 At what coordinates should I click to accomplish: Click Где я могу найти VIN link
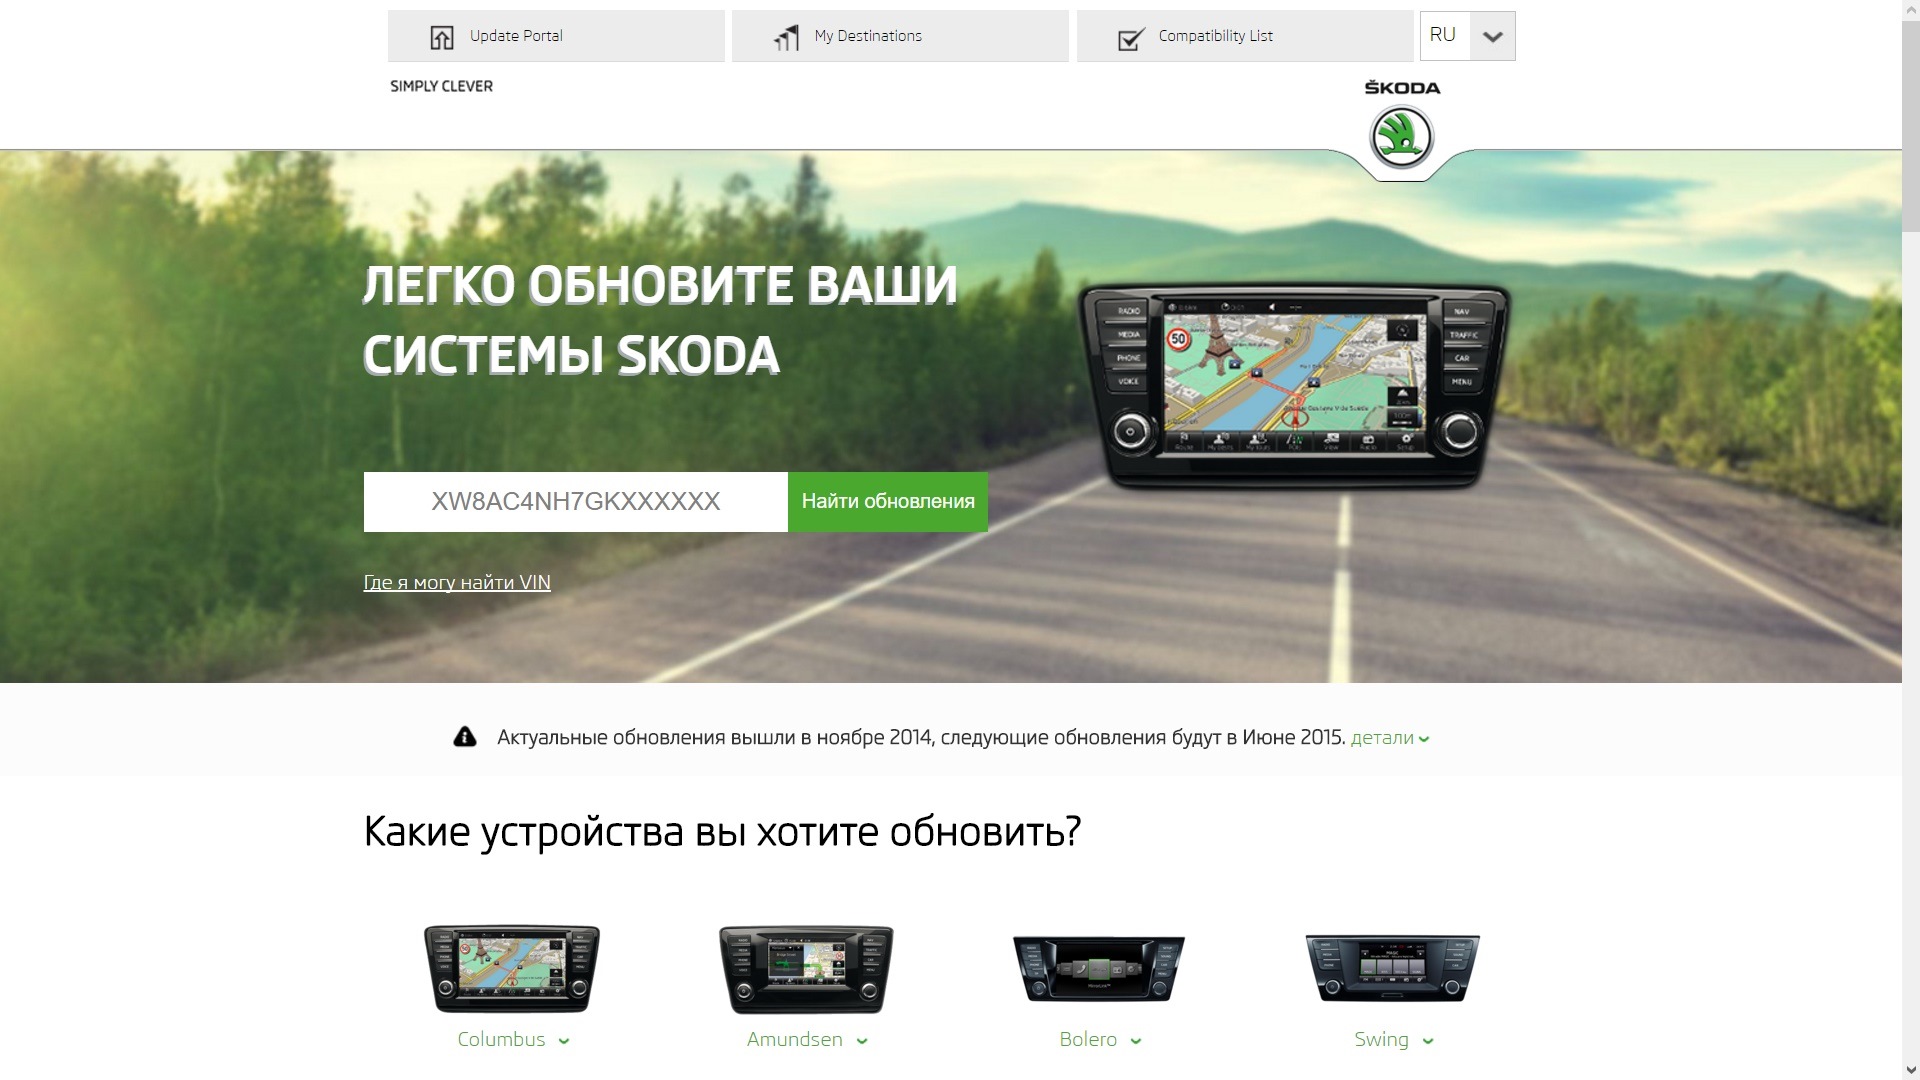458,582
